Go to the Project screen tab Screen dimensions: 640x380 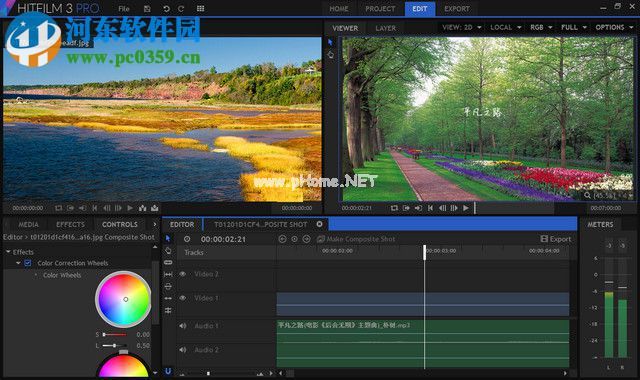380,9
